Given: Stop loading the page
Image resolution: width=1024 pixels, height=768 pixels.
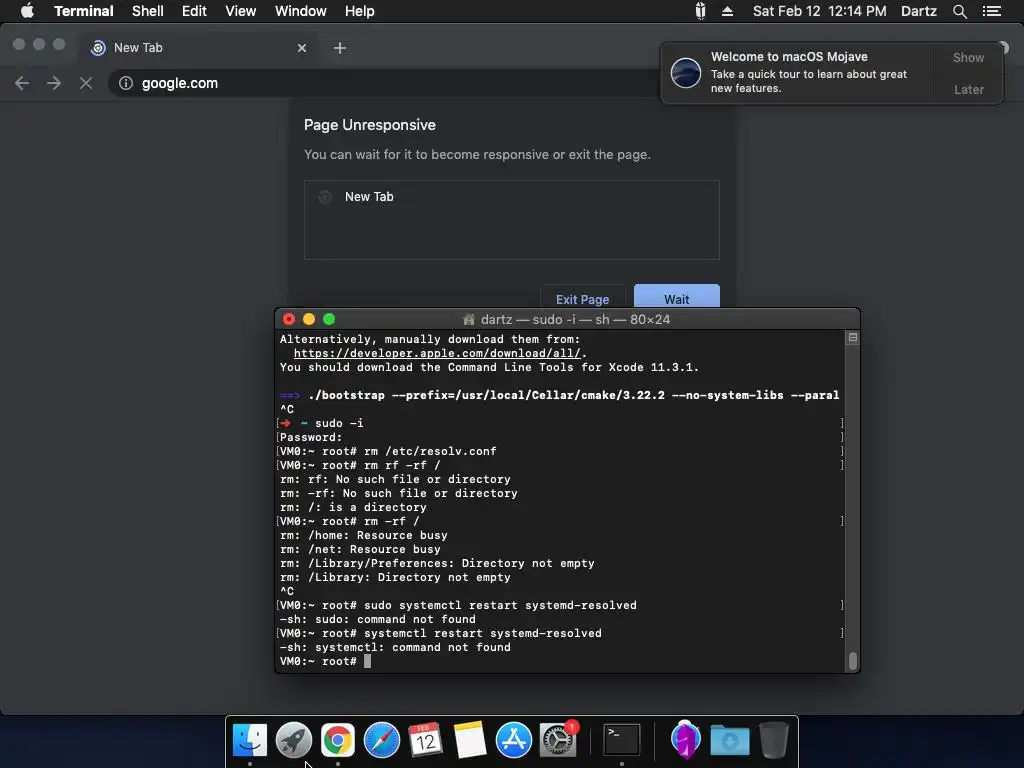Looking at the screenshot, I should [86, 83].
